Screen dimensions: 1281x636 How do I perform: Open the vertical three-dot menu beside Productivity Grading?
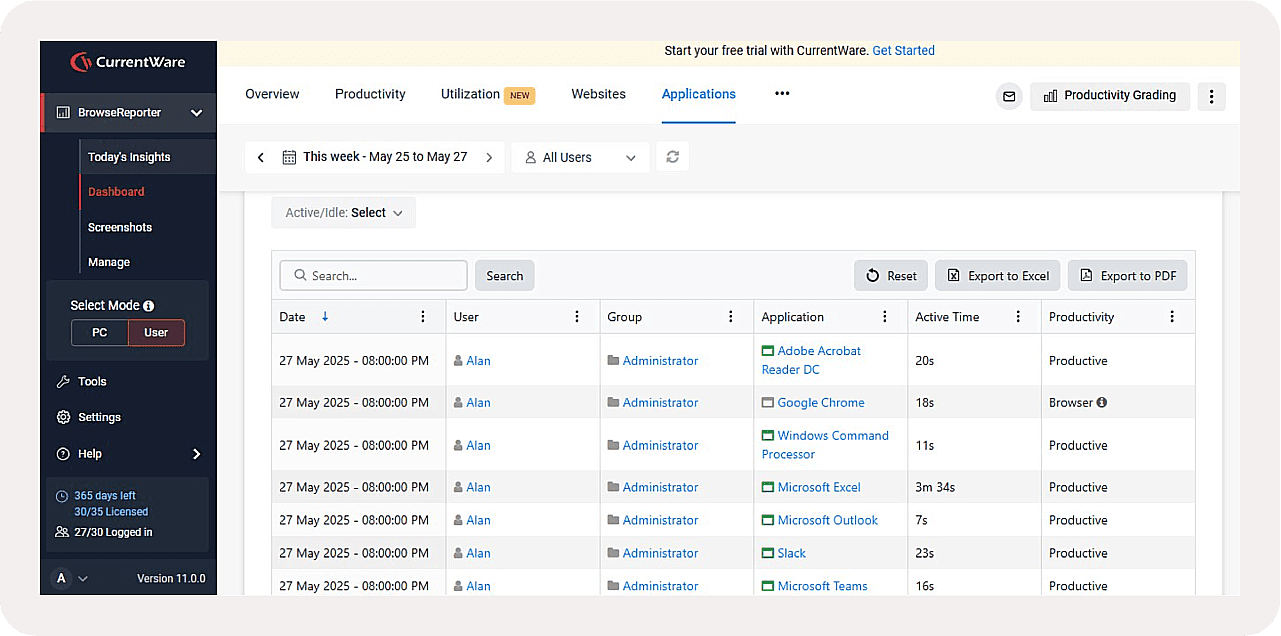1211,96
